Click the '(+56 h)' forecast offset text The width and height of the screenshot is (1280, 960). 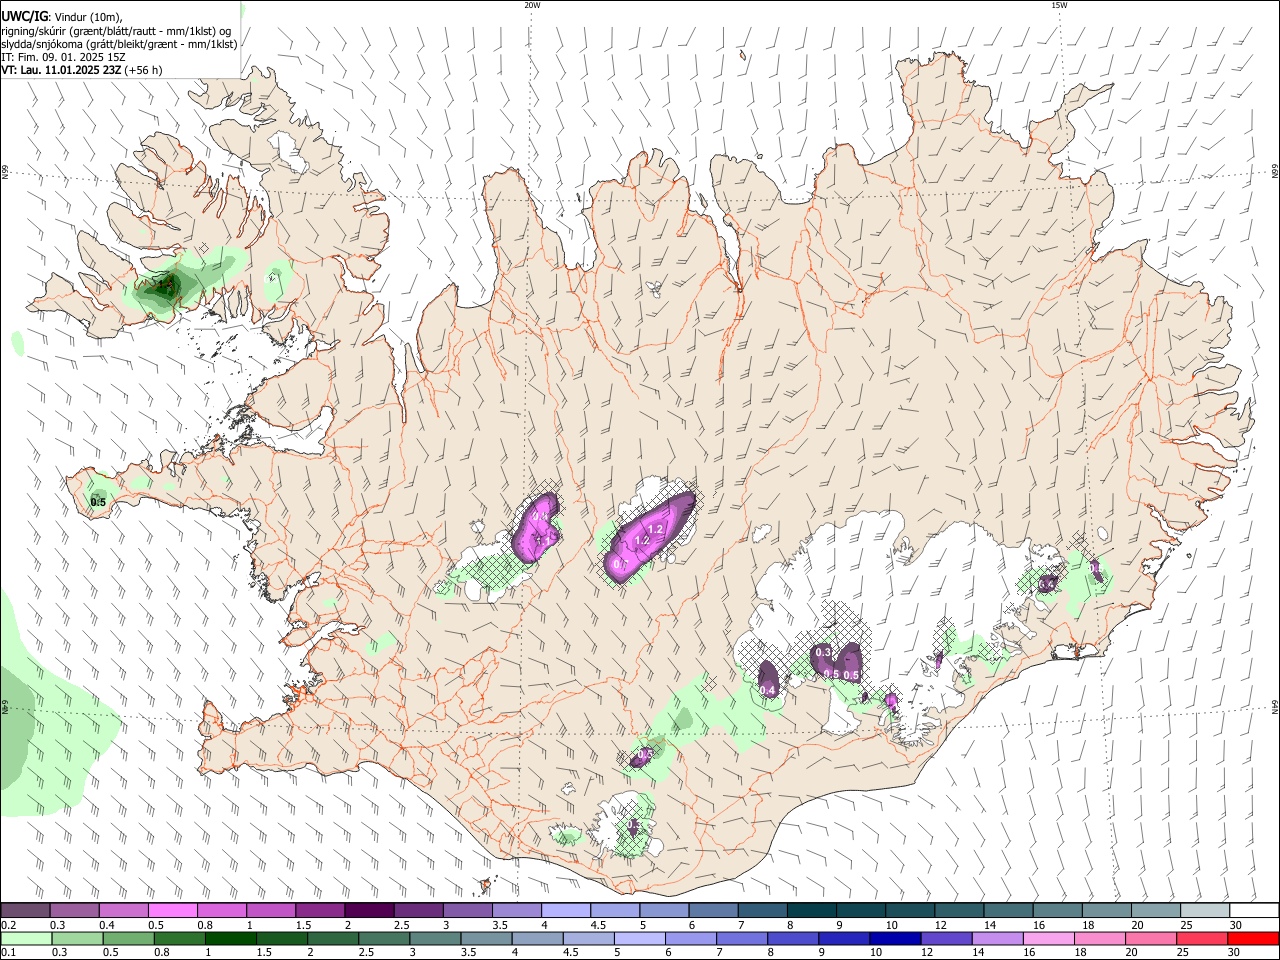tap(143, 70)
